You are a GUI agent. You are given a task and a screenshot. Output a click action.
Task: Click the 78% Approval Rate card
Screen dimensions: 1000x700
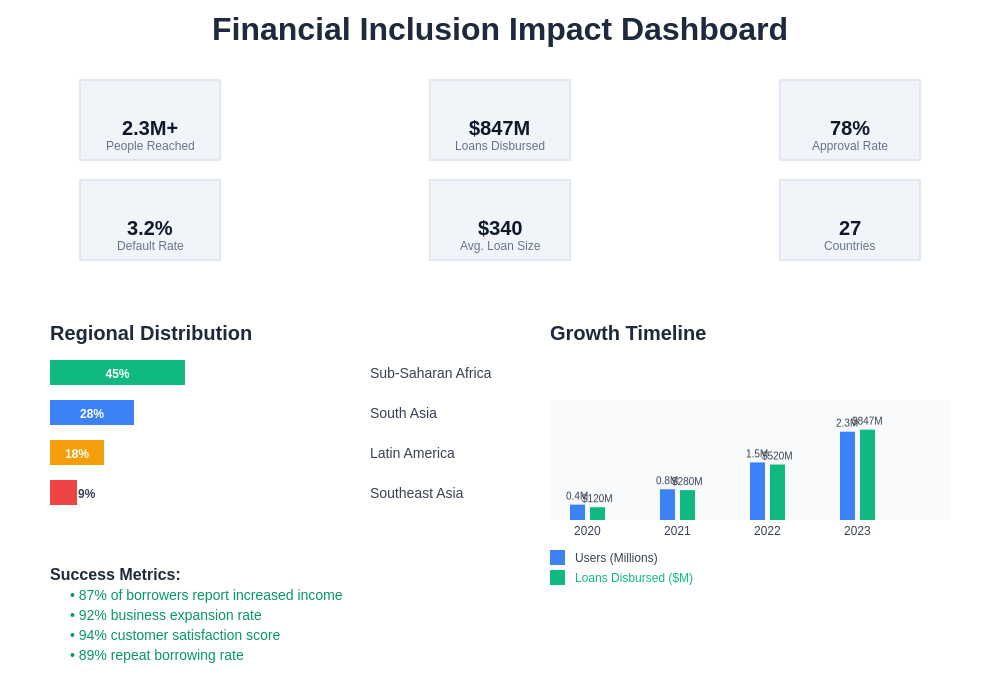point(850,120)
